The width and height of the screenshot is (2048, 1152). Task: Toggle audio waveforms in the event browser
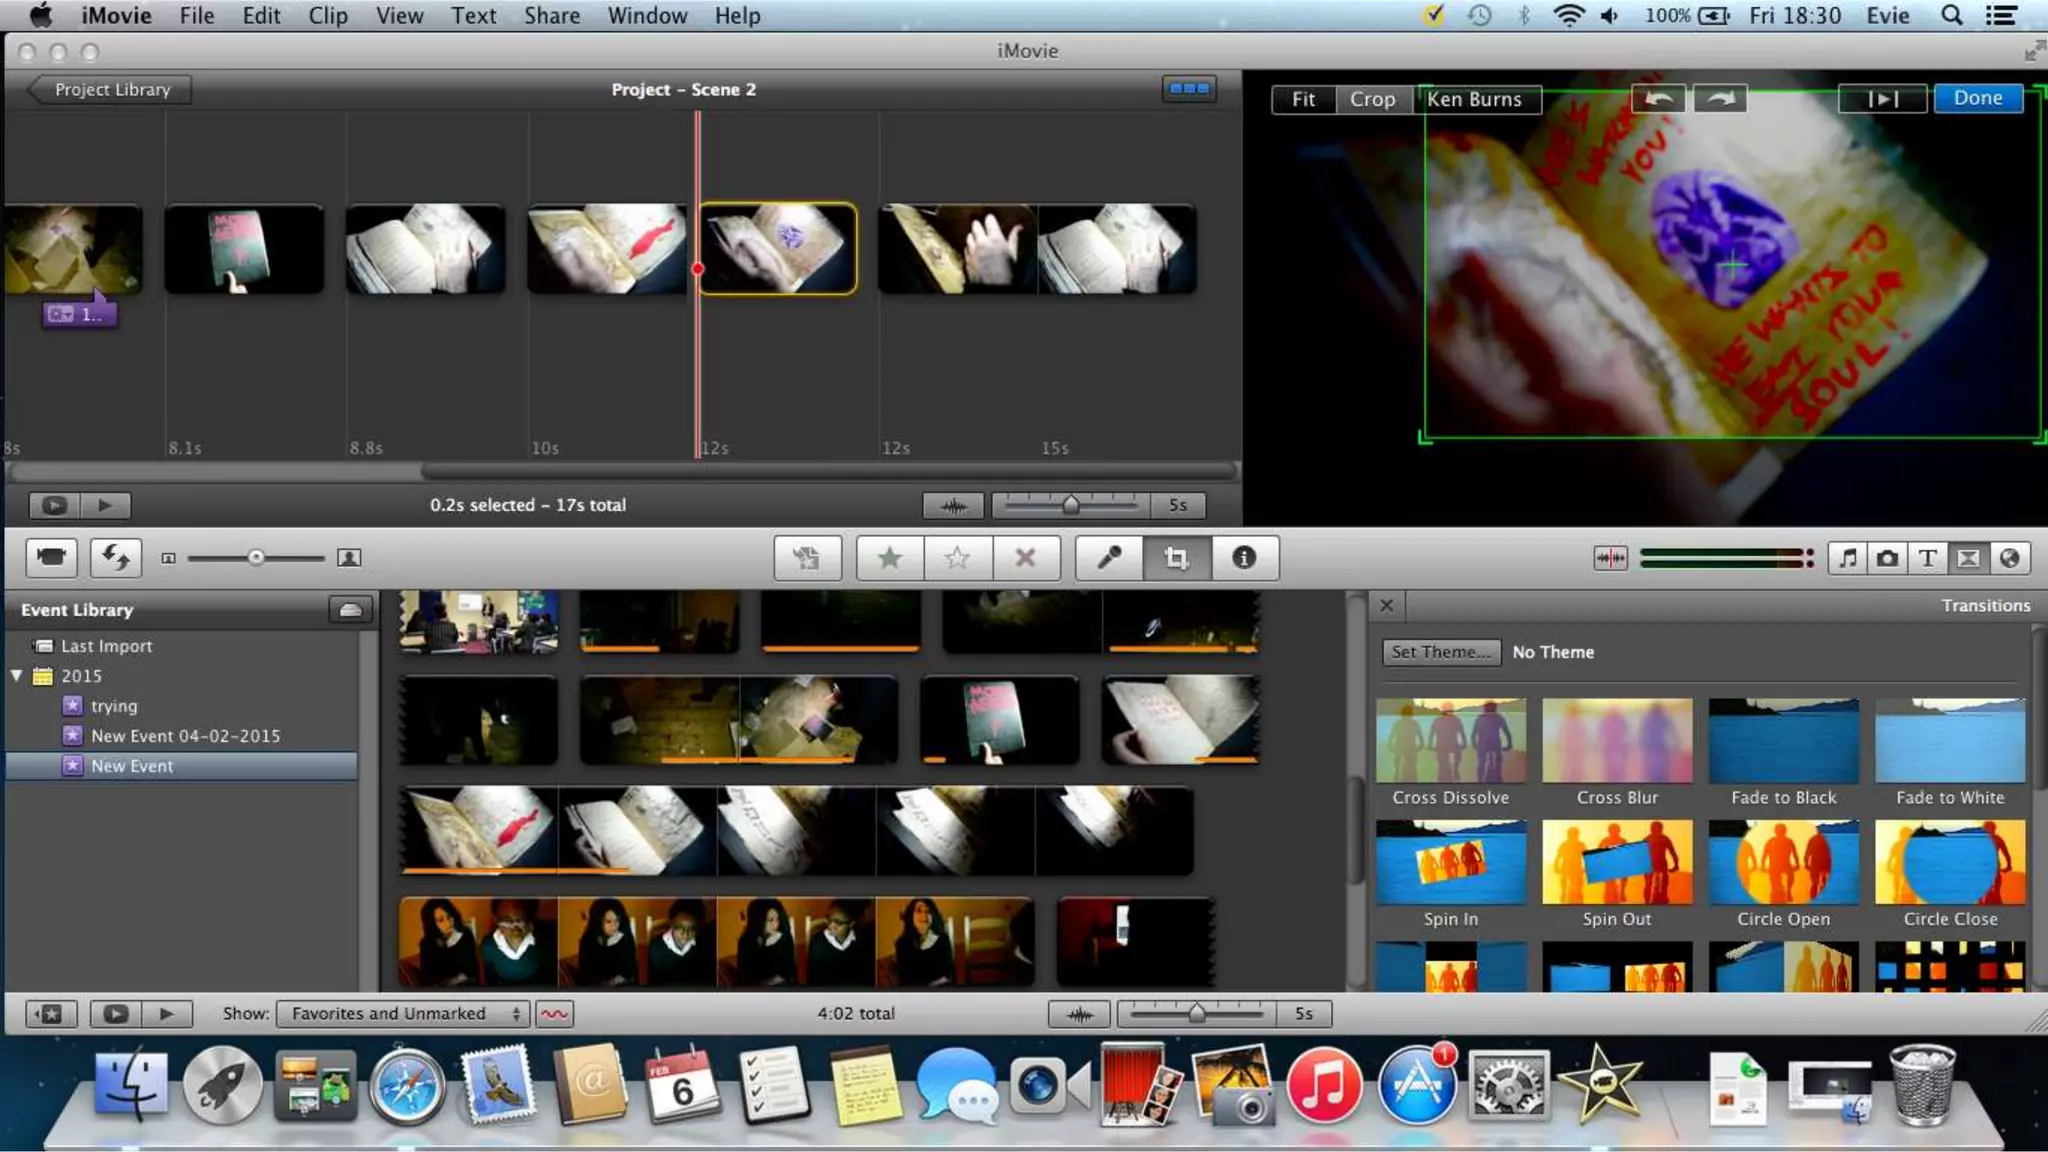point(1079,1014)
